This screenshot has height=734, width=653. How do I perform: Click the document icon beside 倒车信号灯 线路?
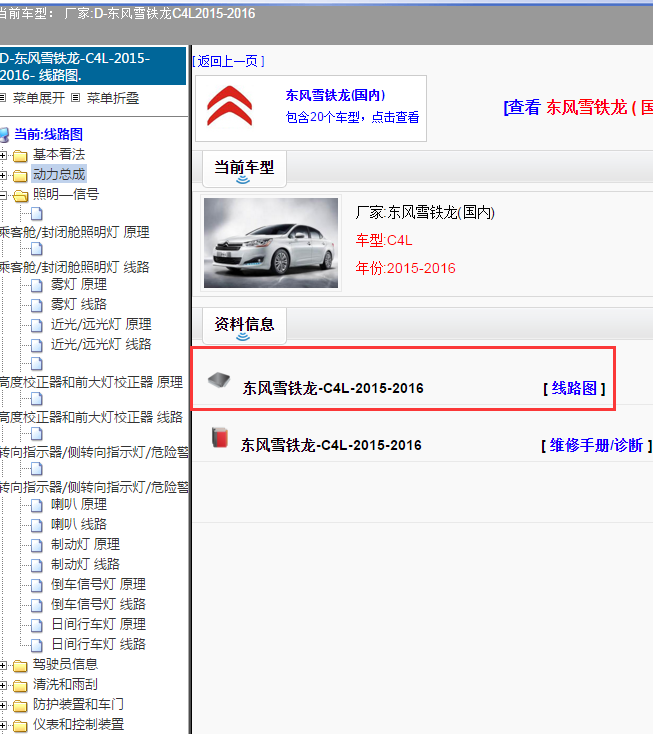(x=37, y=605)
